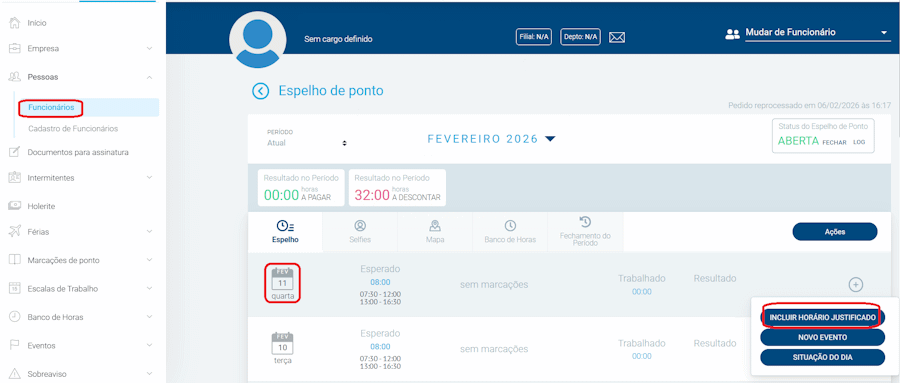Click the NOVO EVENTO button
This screenshot has width=900, height=383.
point(823,337)
